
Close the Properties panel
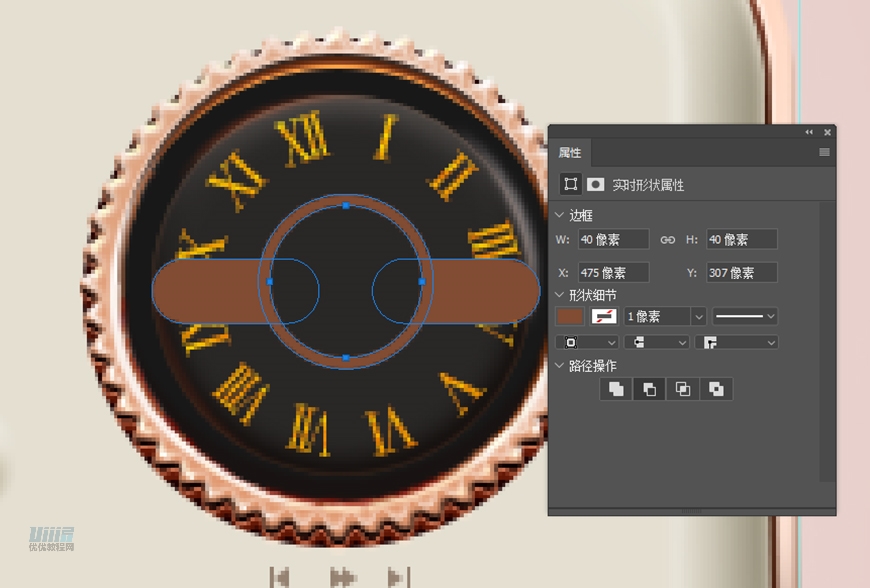(x=827, y=132)
